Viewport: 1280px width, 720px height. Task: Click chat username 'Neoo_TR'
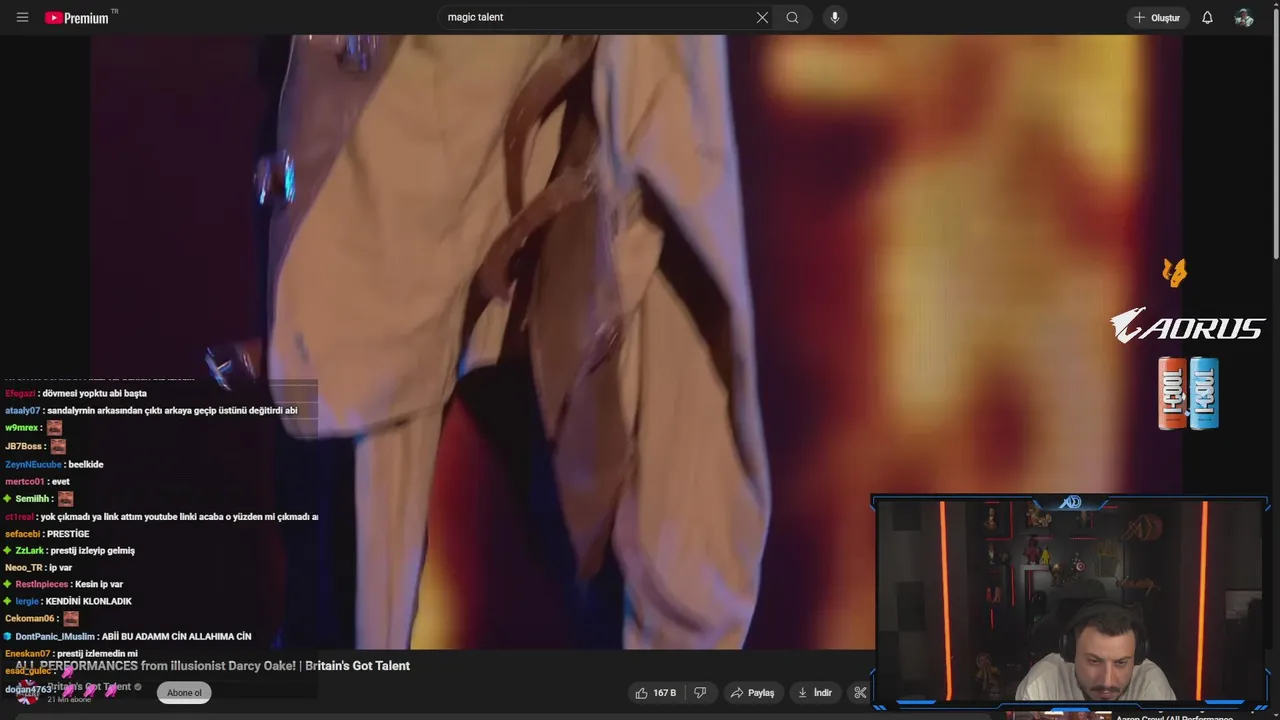point(24,567)
